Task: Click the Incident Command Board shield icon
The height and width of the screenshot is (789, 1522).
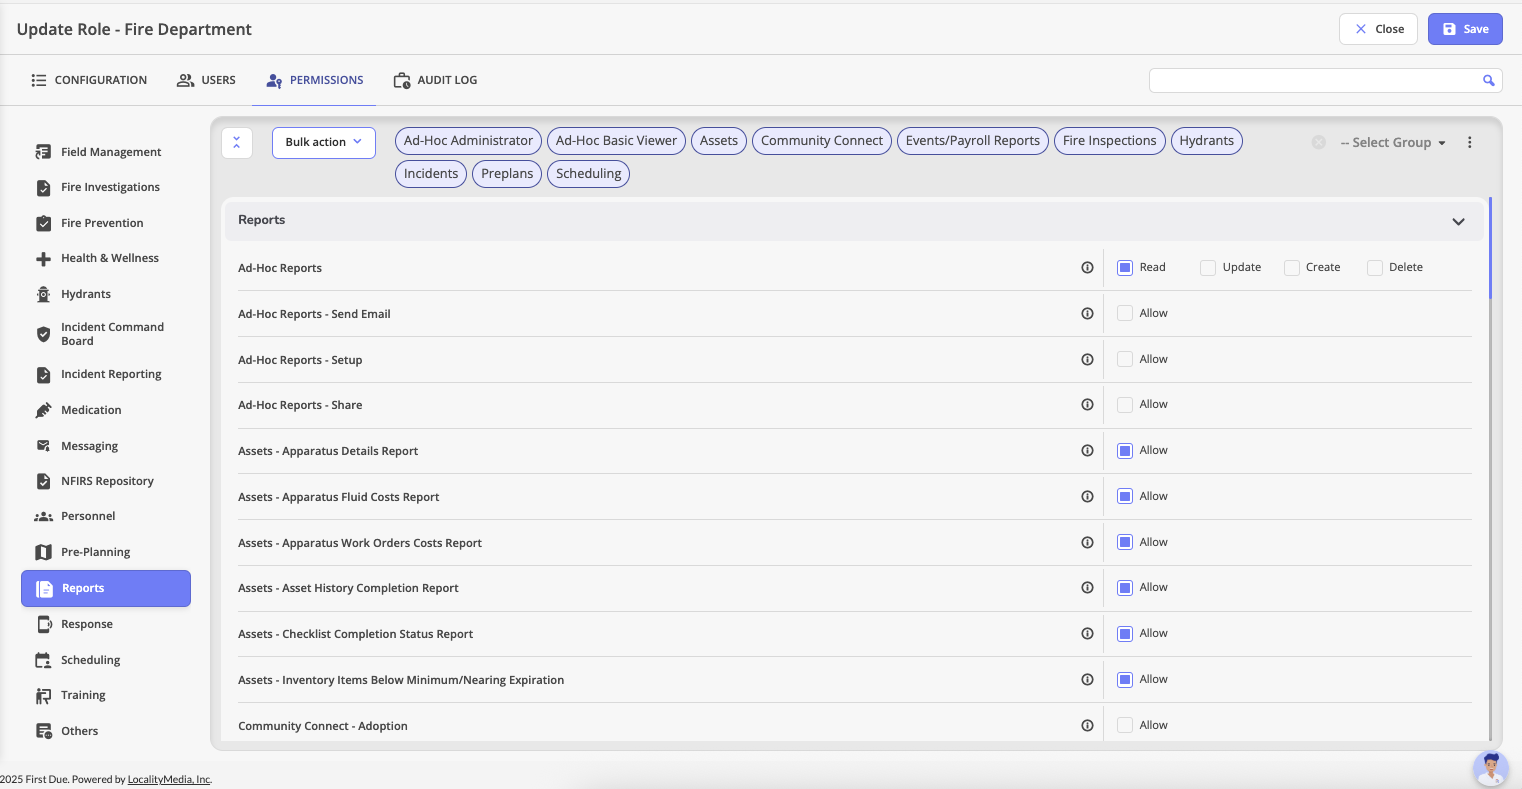Action: point(43,334)
